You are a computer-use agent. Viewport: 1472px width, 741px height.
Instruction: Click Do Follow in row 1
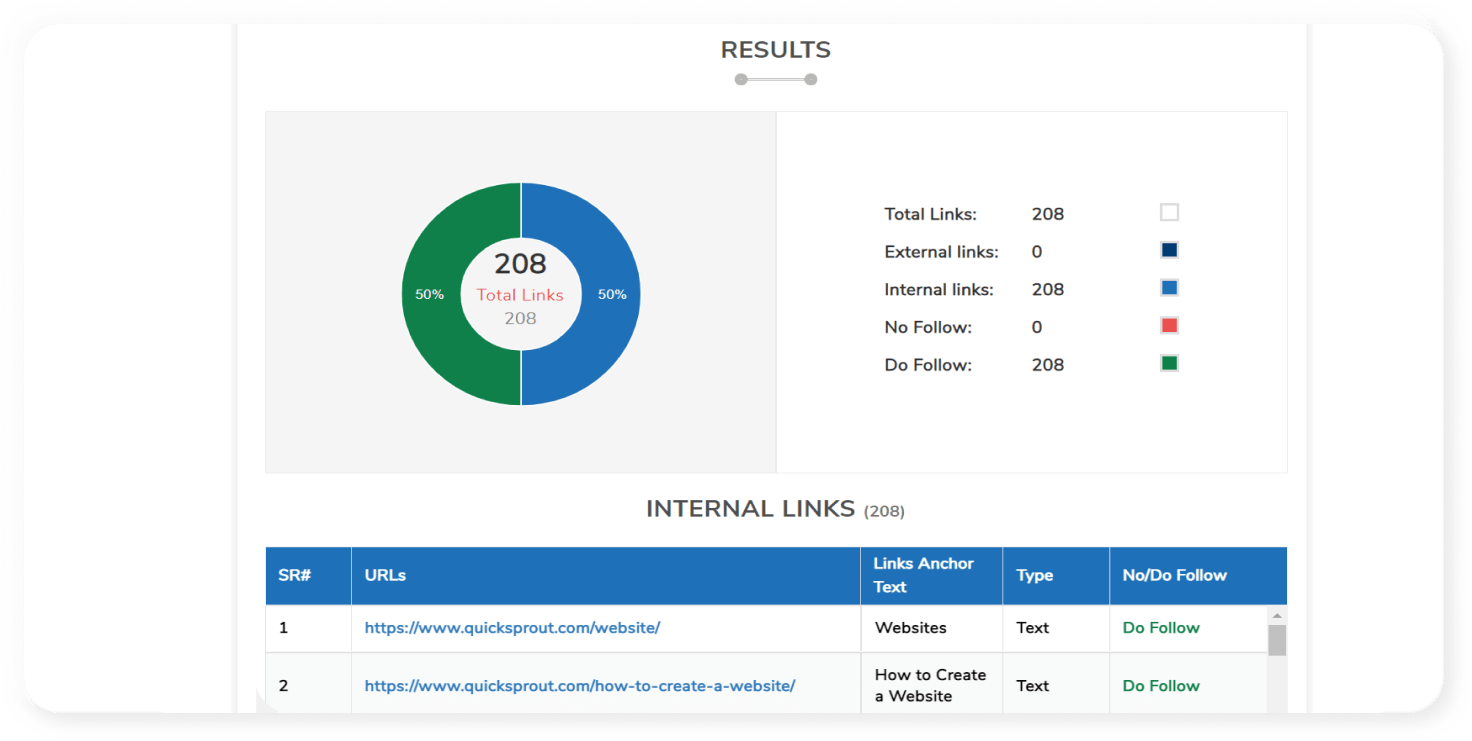tap(1161, 628)
